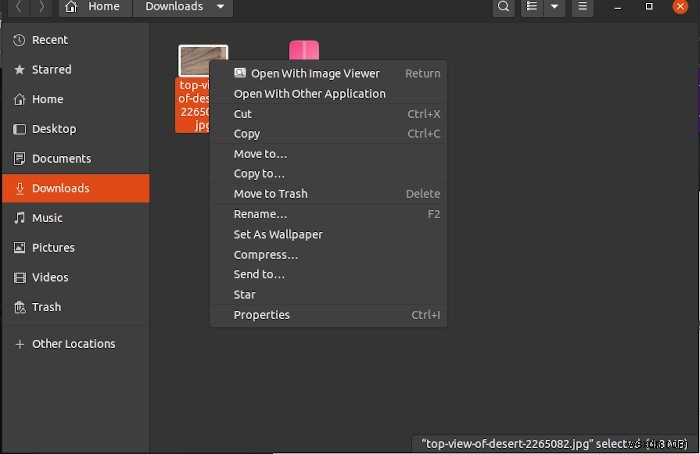The height and width of the screenshot is (454, 700).
Task: Click the Videos film icon in sidebar
Action: (x=19, y=277)
